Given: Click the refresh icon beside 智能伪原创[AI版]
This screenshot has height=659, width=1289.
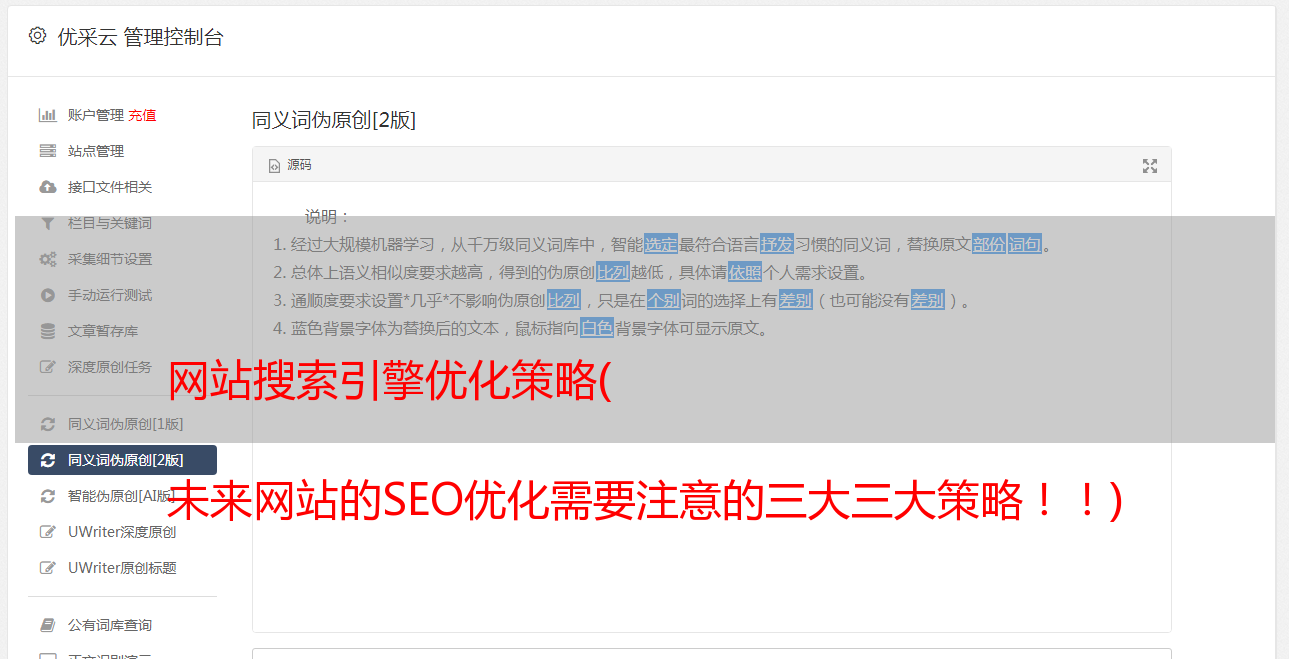Looking at the screenshot, I should tap(47, 496).
